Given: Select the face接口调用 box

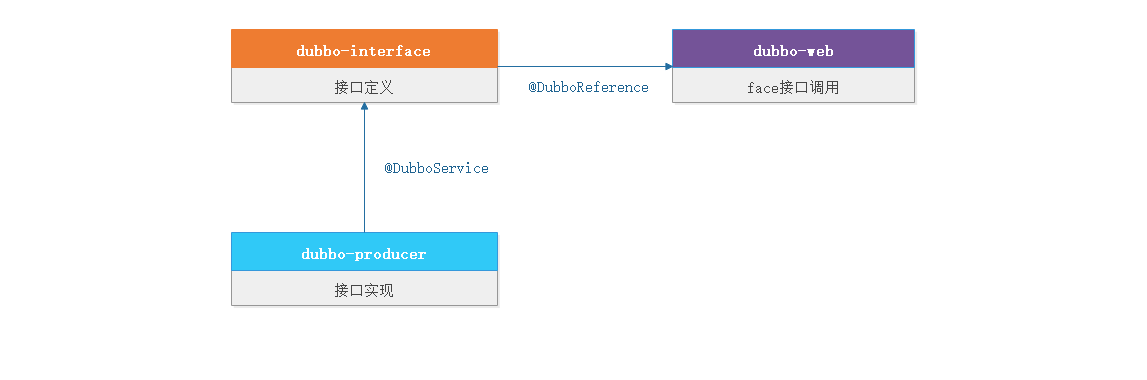Looking at the screenshot, I should [793, 86].
